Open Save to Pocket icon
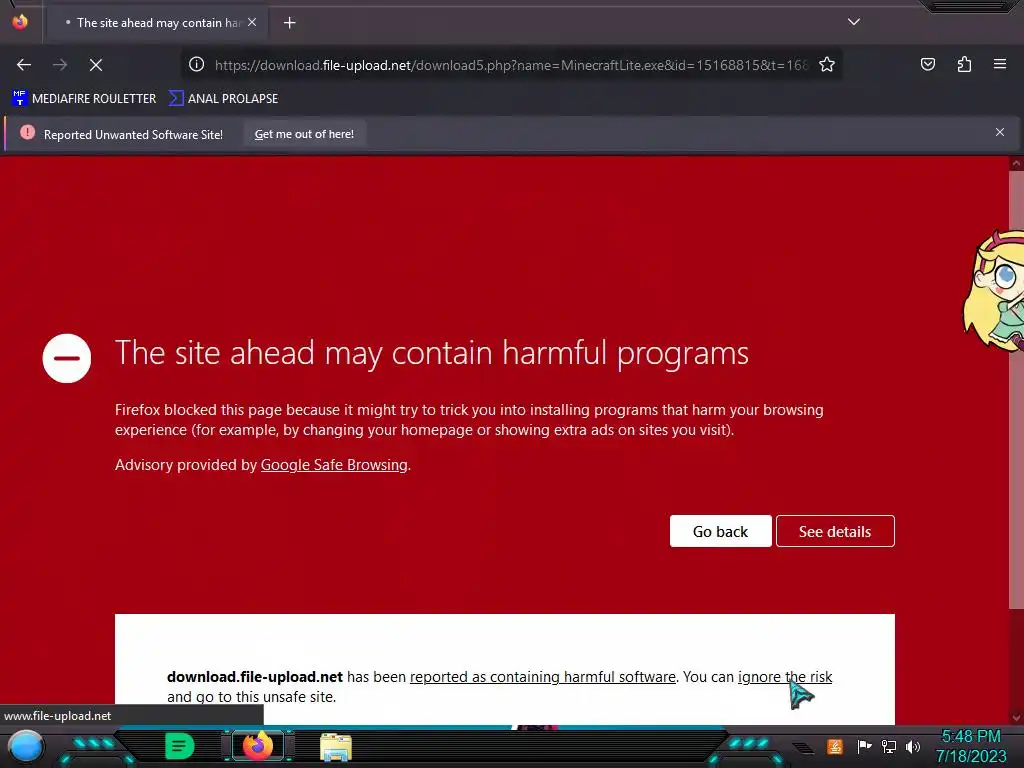The image size is (1024, 768). [x=927, y=64]
